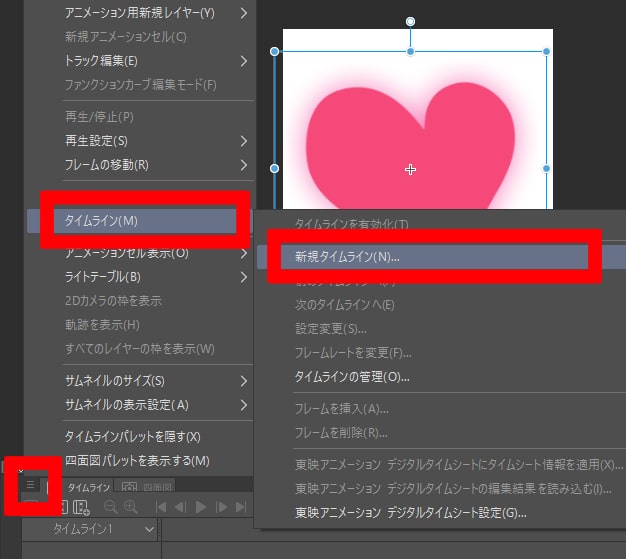Switch to the タイムライン tab
Image resolution: width=626 pixels, height=559 pixels.
coord(88,487)
